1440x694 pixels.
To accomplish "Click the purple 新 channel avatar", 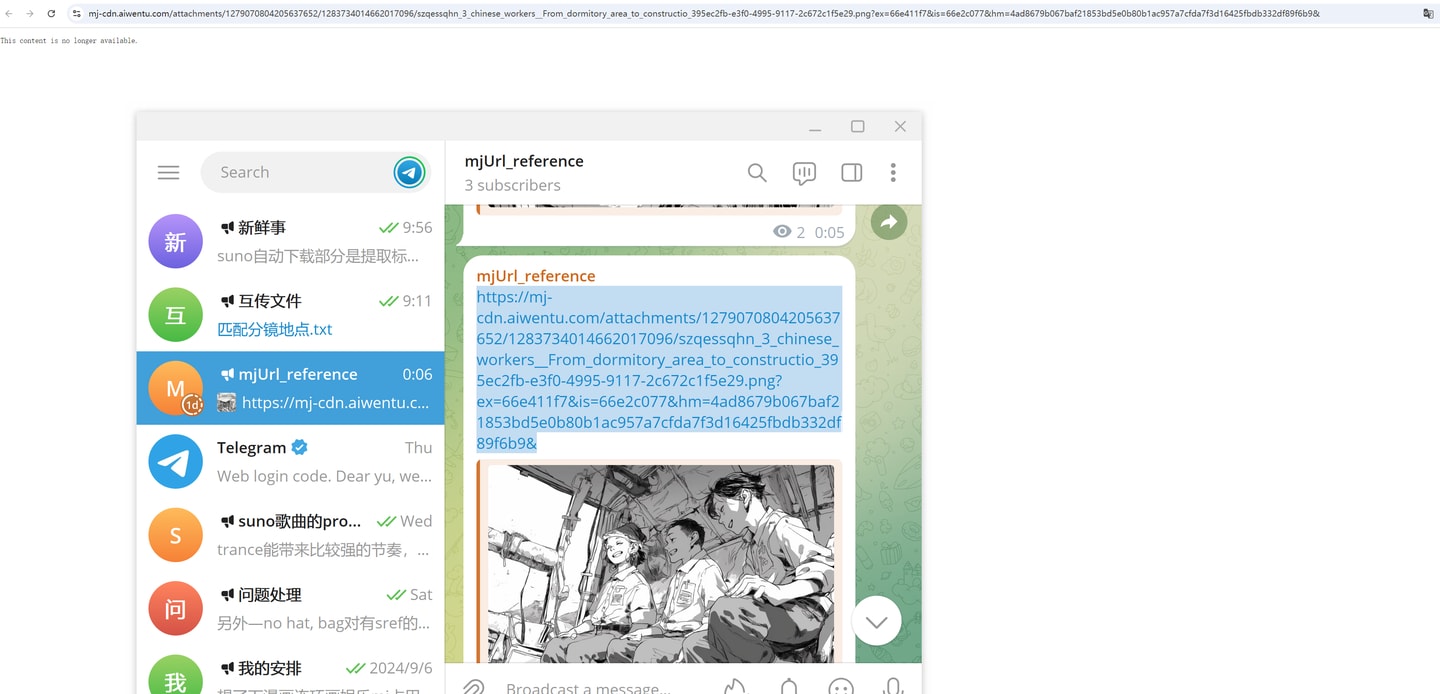I will coord(175,242).
